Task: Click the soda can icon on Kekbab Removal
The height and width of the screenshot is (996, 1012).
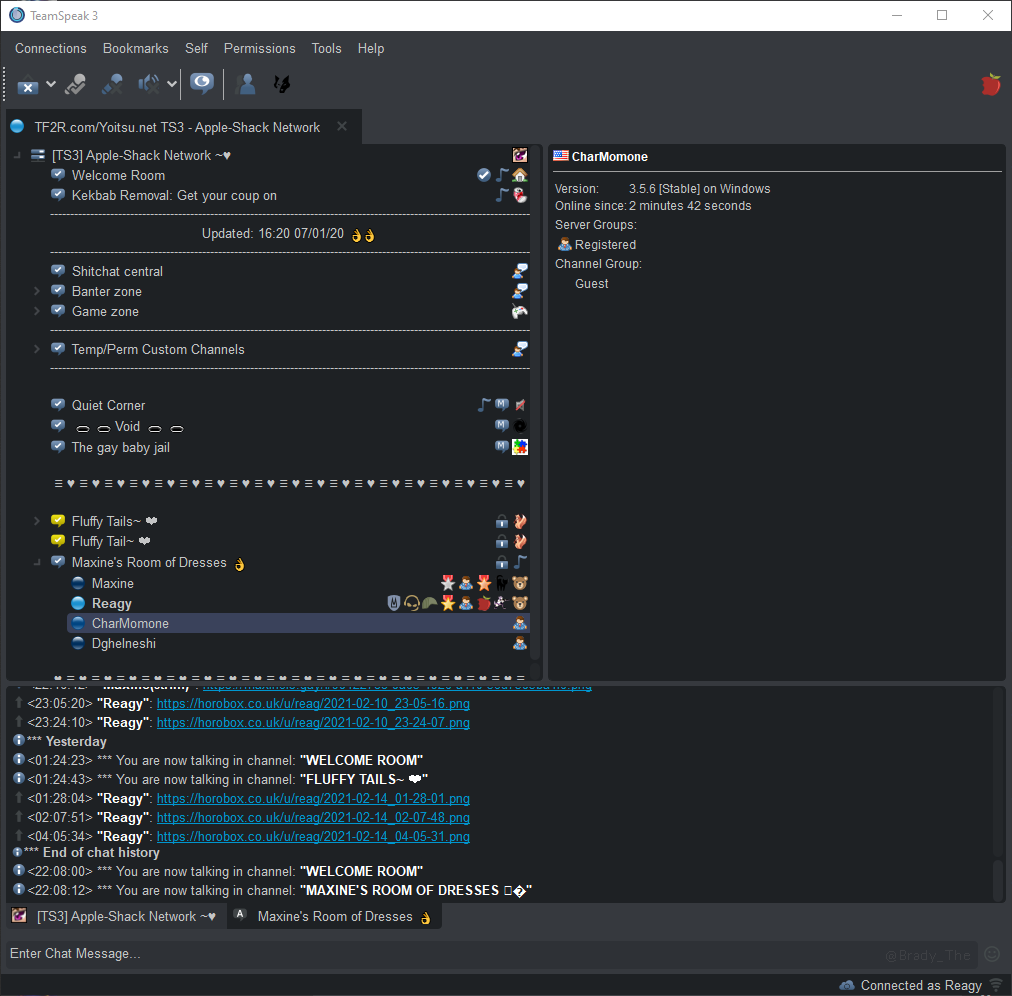Action: [520, 195]
